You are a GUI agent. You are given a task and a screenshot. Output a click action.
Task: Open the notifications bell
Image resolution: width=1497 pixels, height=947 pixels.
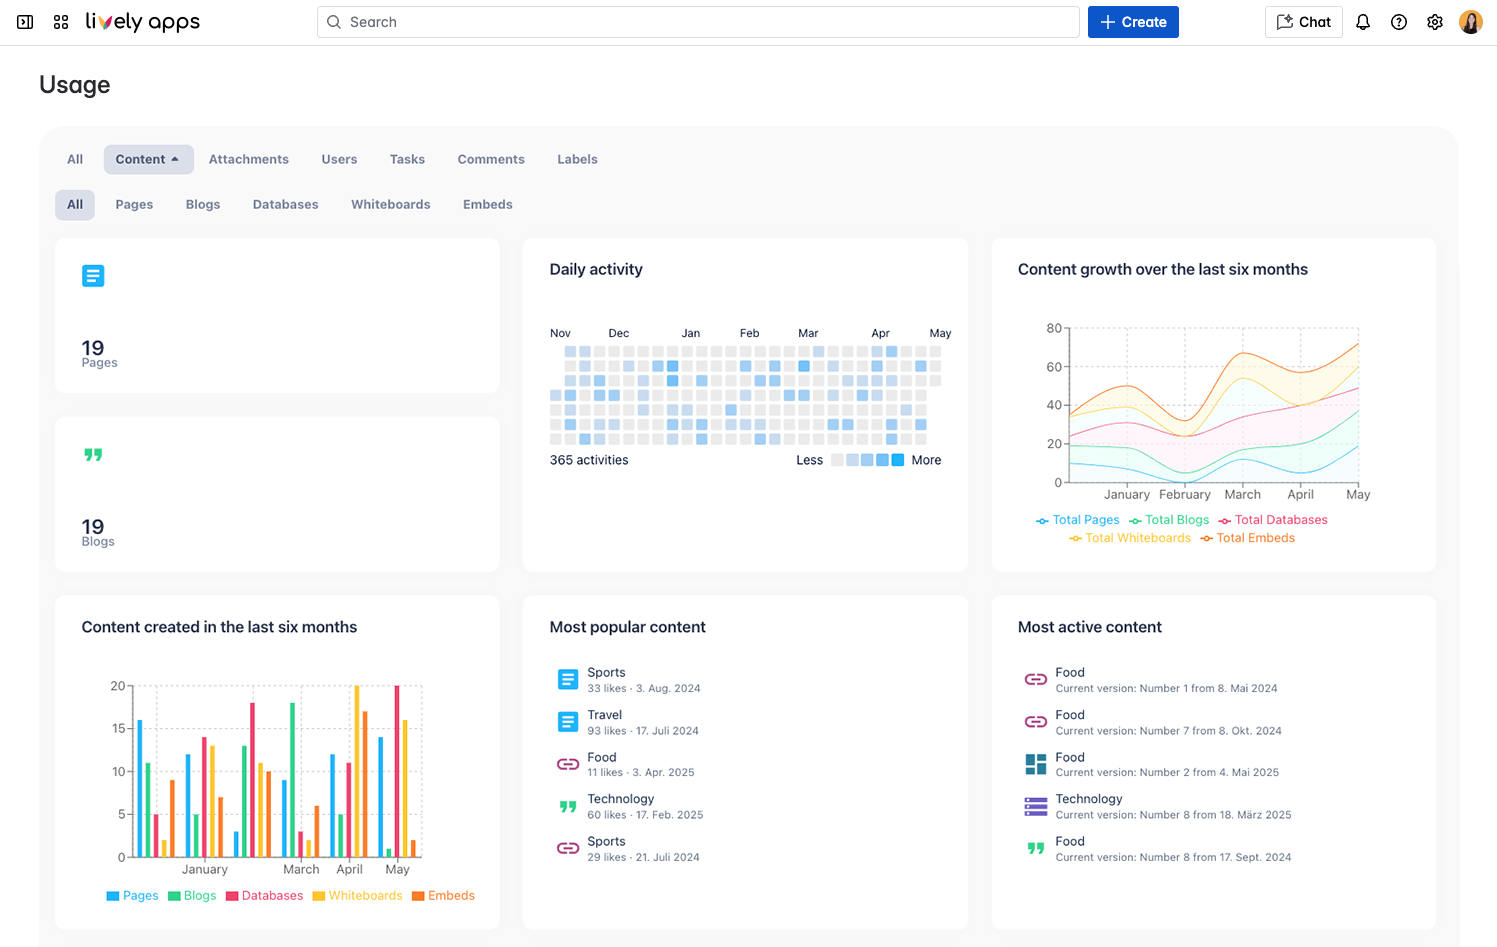(1362, 22)
